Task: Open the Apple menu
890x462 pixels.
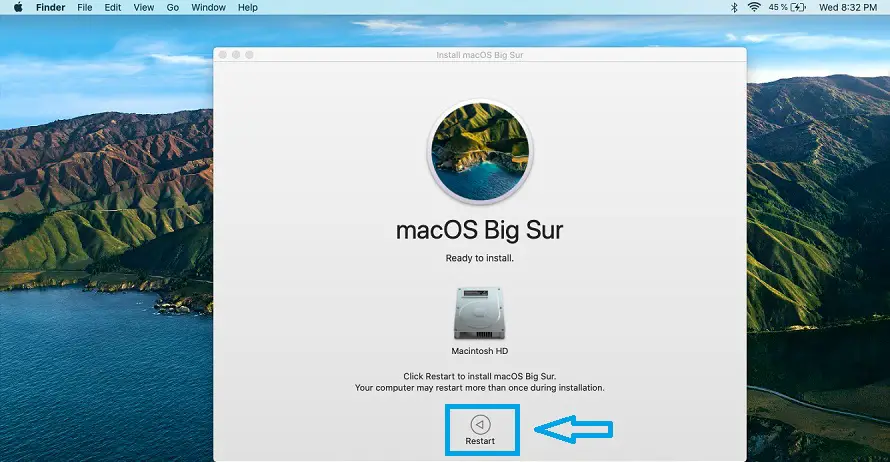Action: click(x=18, y=8)
